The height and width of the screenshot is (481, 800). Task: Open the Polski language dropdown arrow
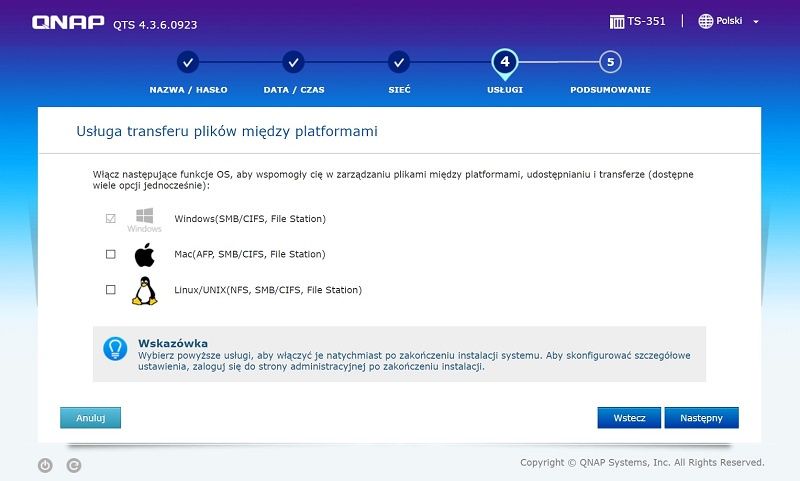756,22
